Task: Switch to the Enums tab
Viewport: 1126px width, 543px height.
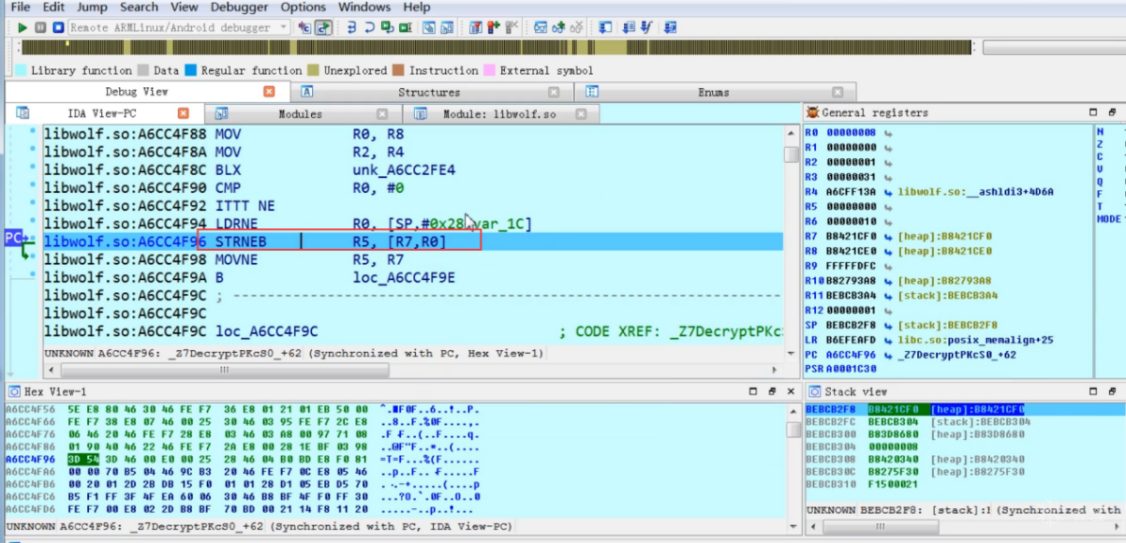Action: tap(713, 92)
